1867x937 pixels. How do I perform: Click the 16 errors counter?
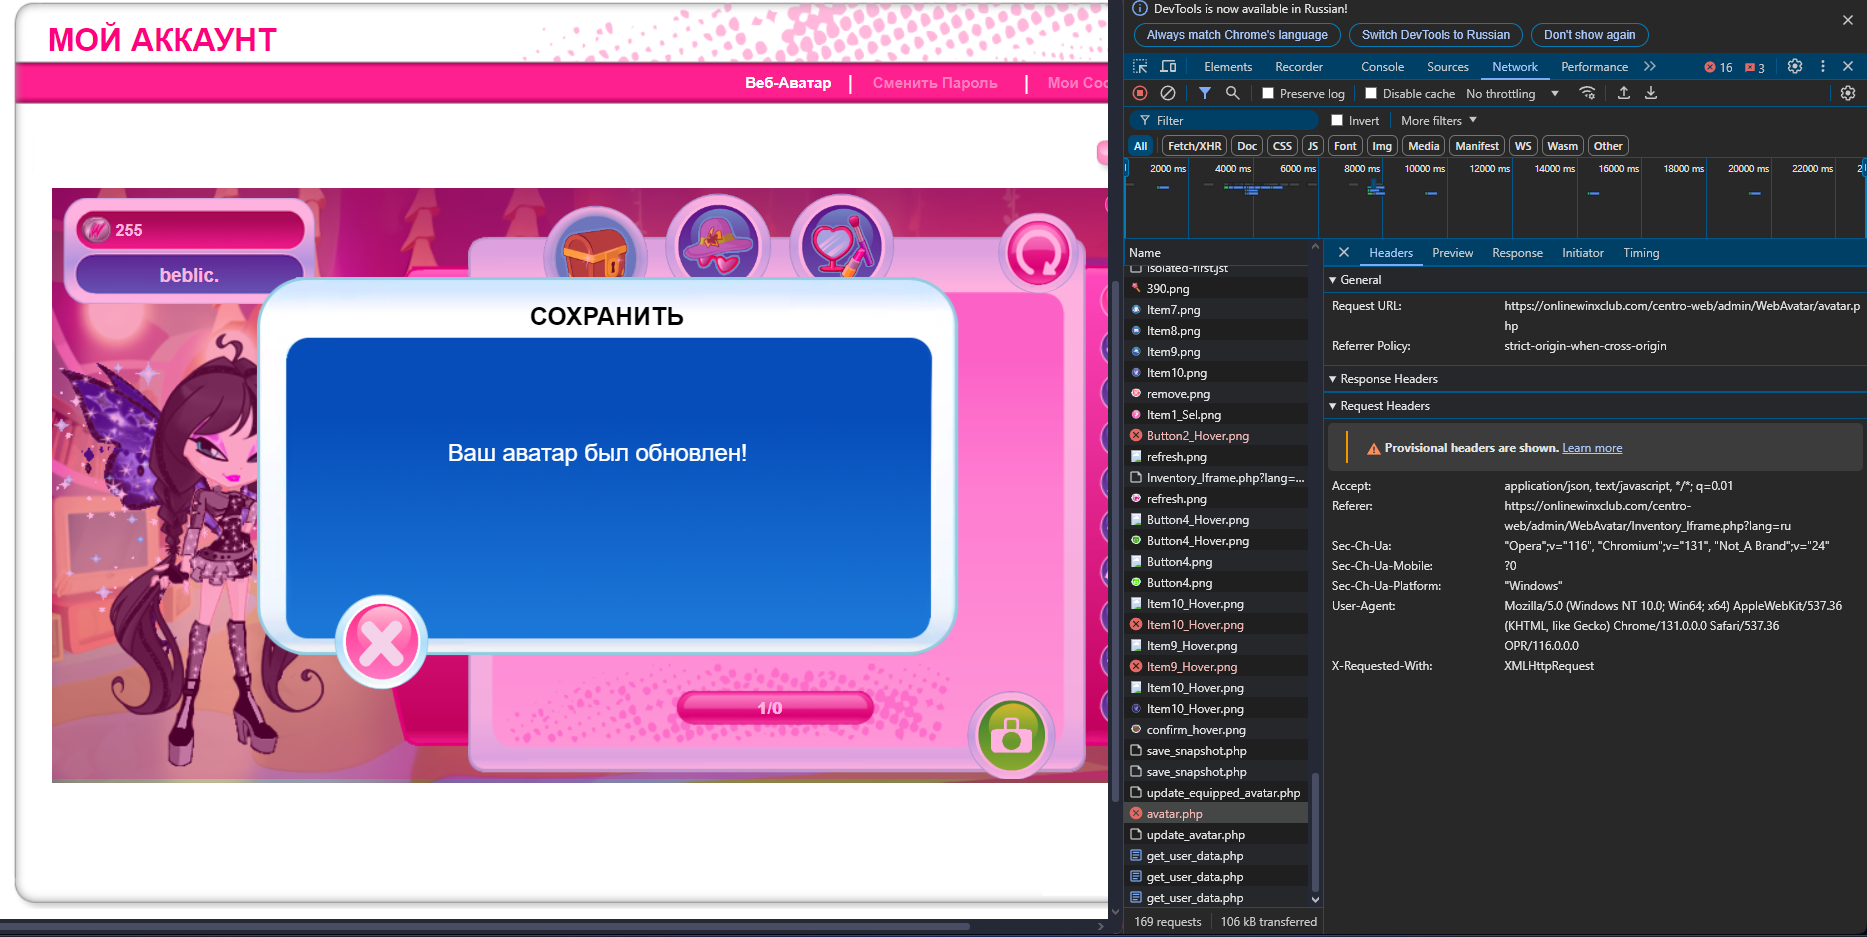point(1718,67)
